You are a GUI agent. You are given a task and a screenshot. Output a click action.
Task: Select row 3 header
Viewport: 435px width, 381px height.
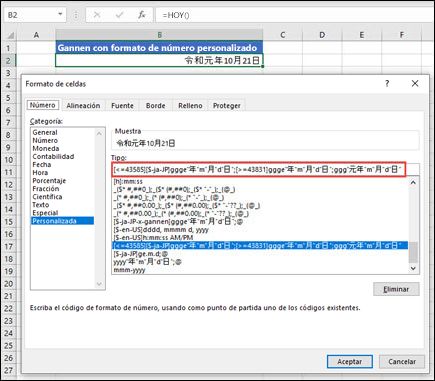9,73
